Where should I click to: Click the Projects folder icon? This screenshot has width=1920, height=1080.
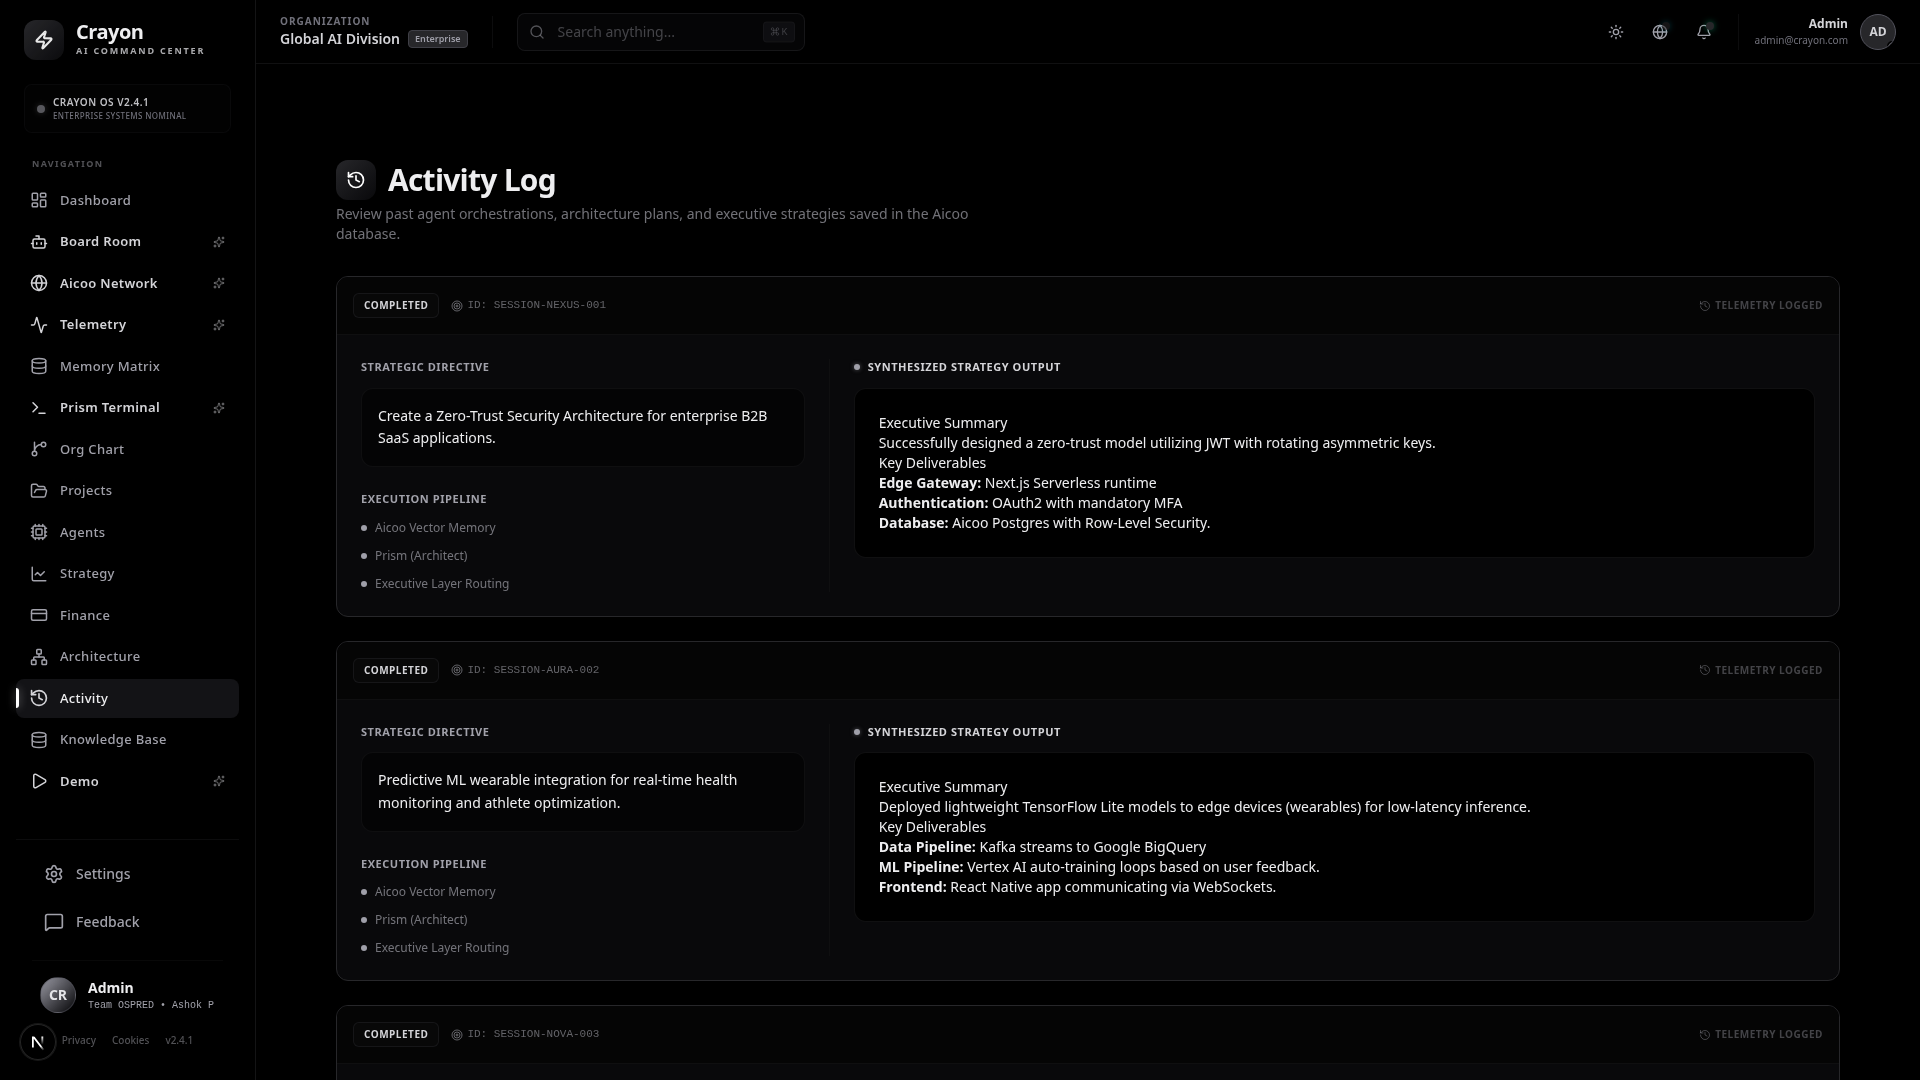[39, 491]
